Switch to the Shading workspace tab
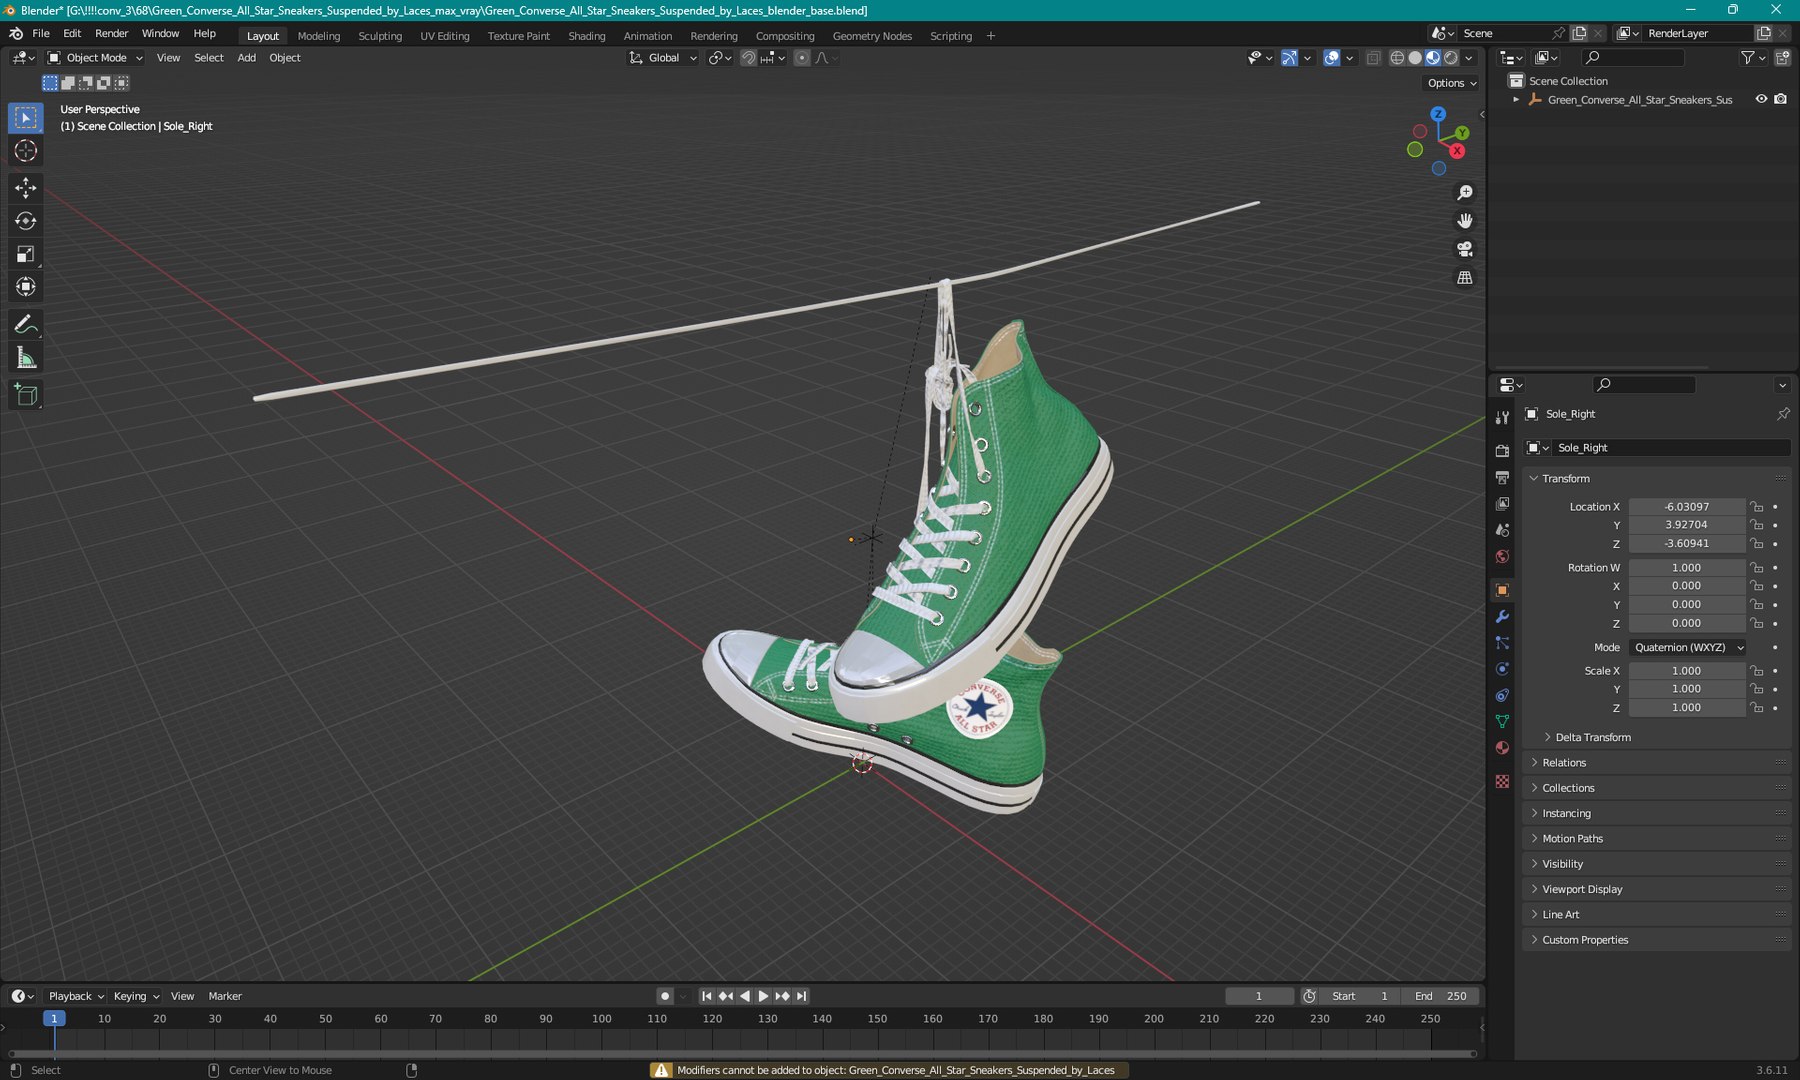This screenshot has width=1800, height=1080. coord(587,36)
